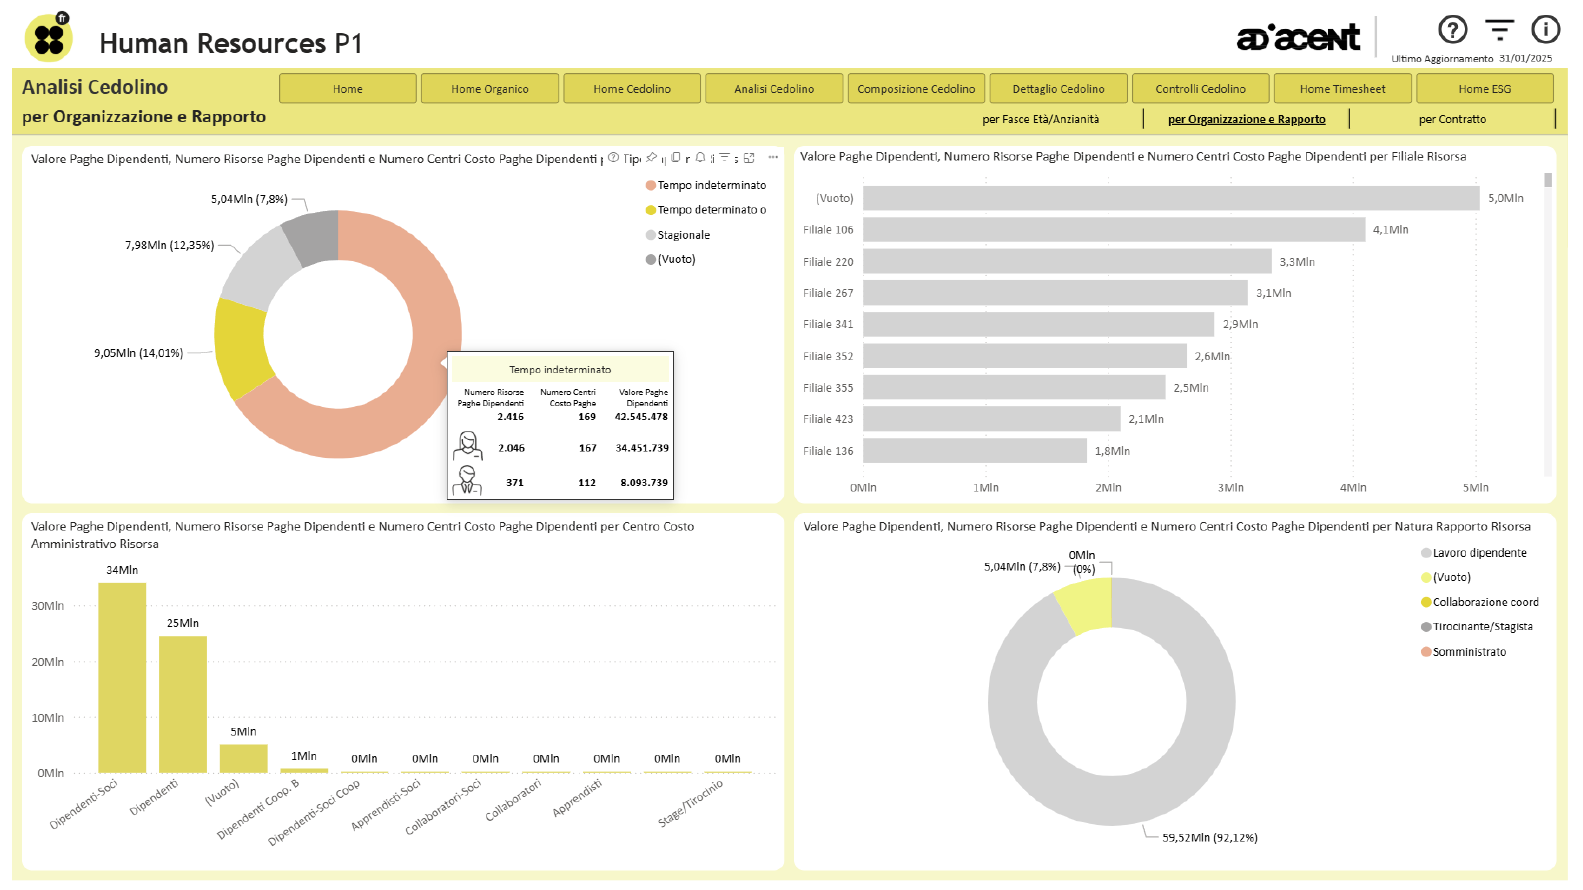The height and width of the screenshot is (890, 1583).
Task: Select the Filiale 106 bar
Action: (1113, 230)
